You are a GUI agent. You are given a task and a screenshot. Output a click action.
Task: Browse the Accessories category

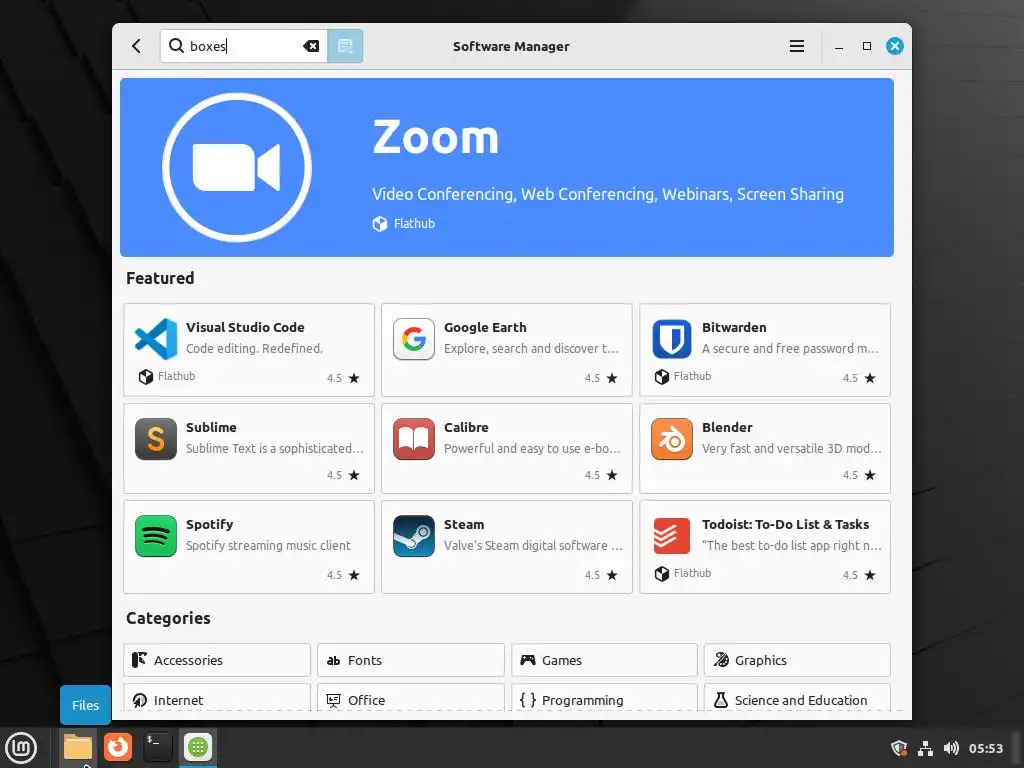pyautogui.click(x=217, y=660)
